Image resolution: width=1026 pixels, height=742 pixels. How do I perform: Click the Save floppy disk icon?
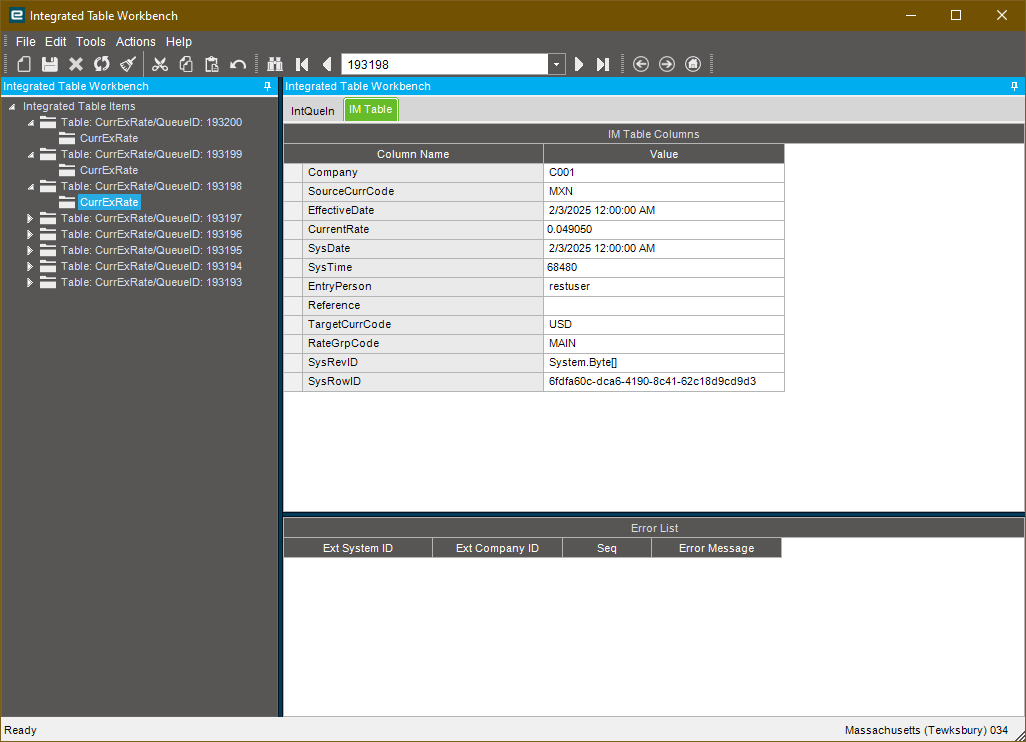[49, 64]
